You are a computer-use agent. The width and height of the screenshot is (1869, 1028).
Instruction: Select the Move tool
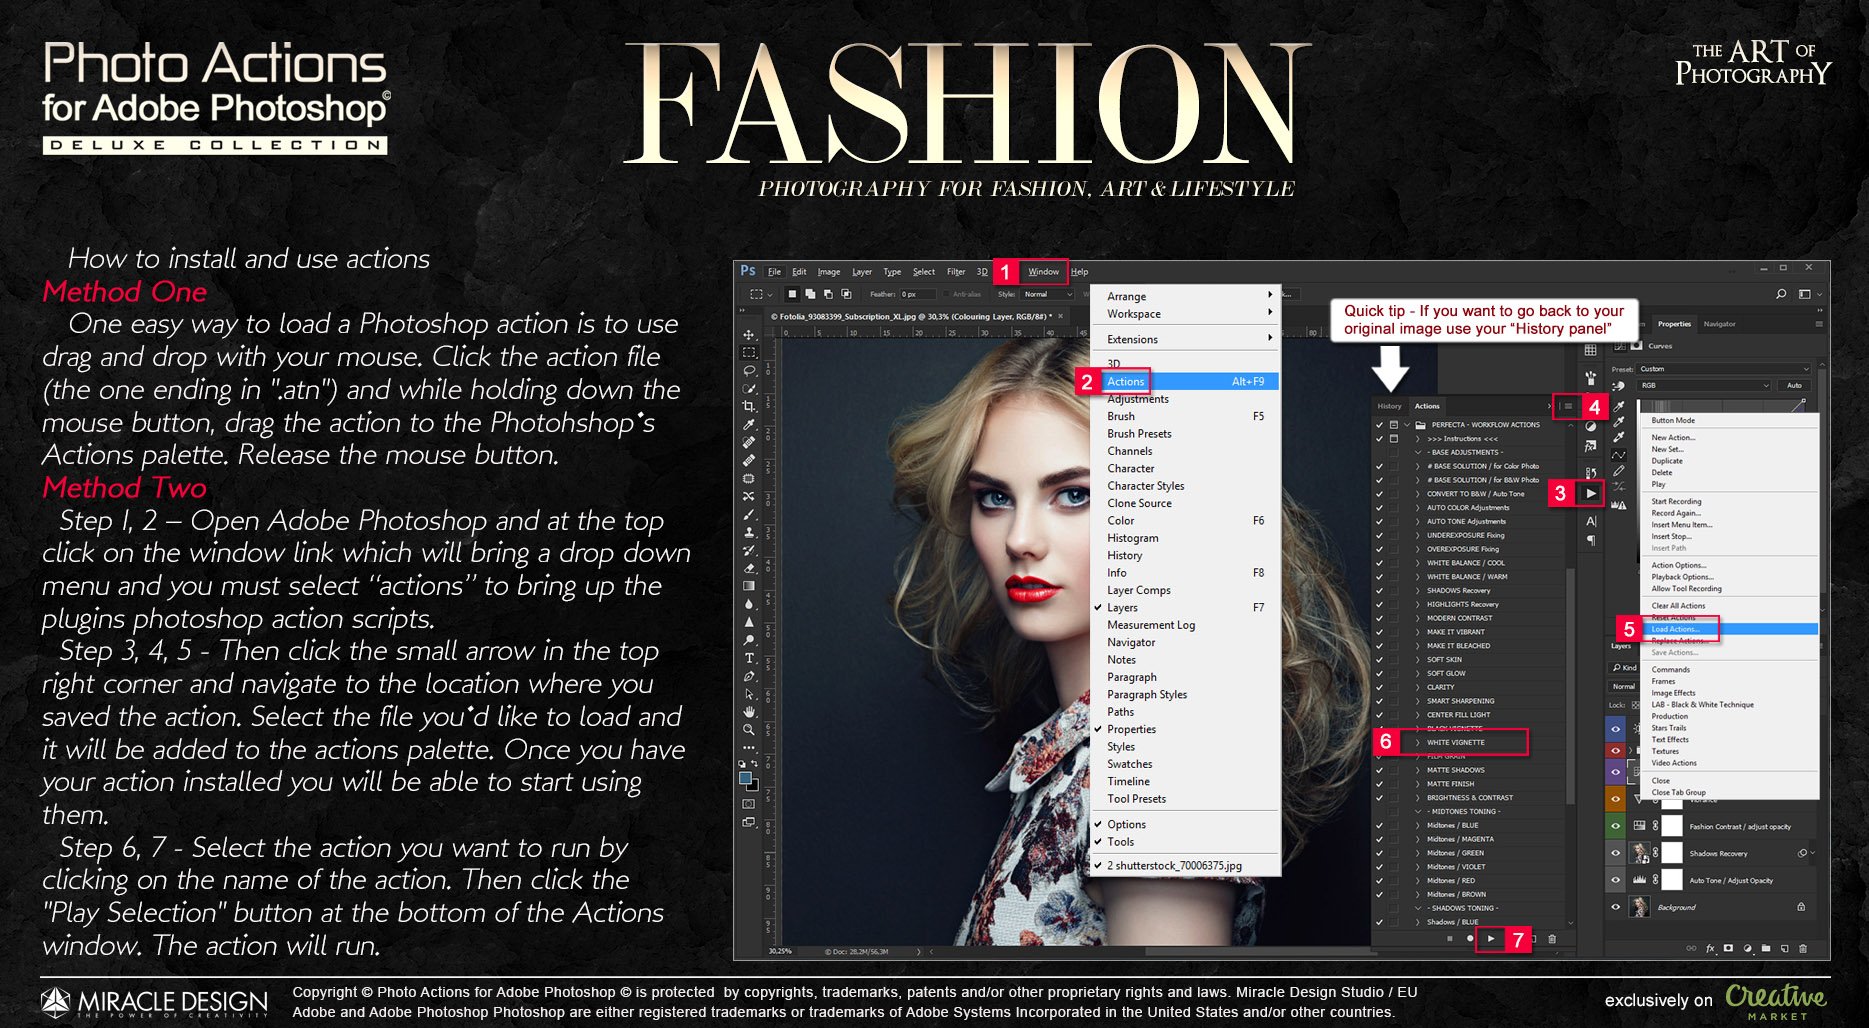(749, 335)
